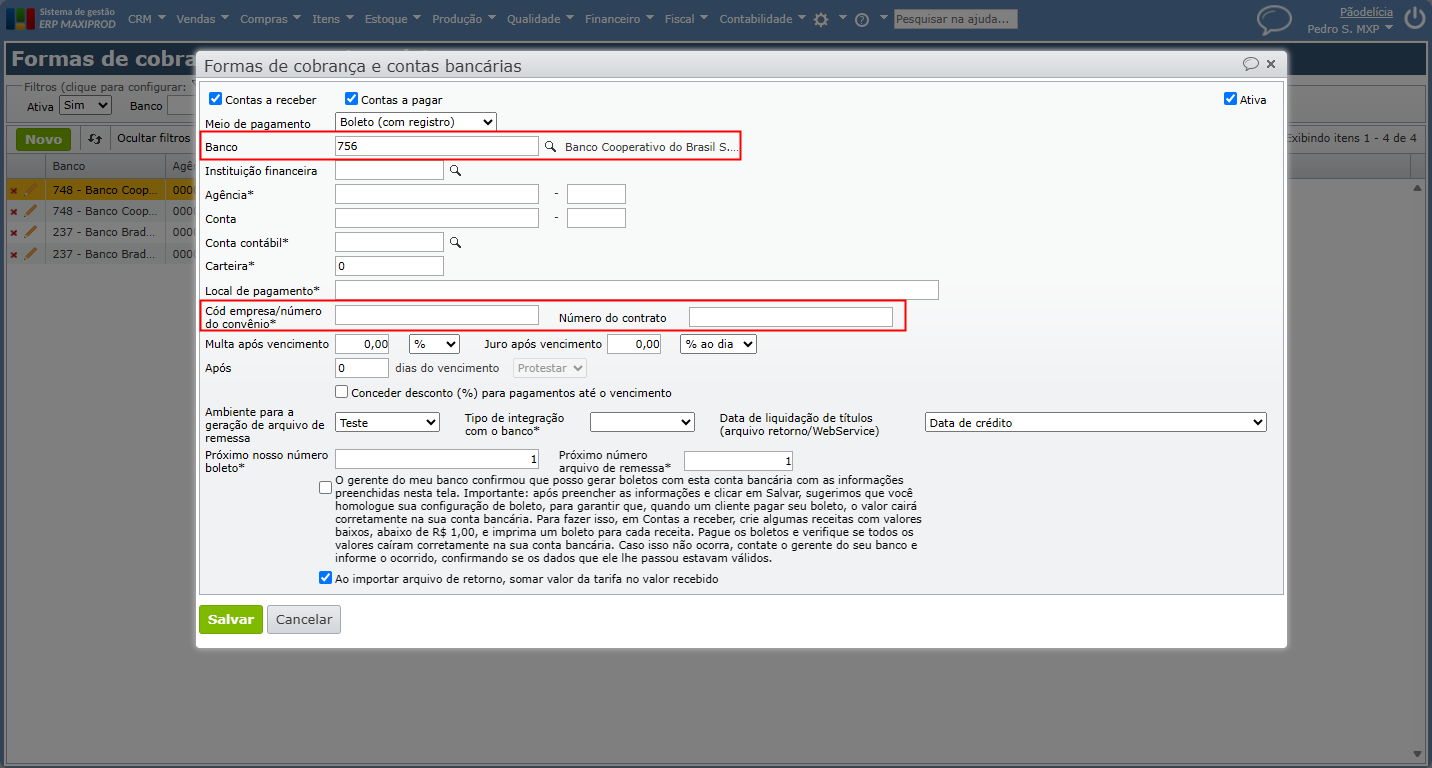Check the bank manager confirmation checkbox
The width and height of the screenshot is (1432, 768).
[x=325, y=488]
